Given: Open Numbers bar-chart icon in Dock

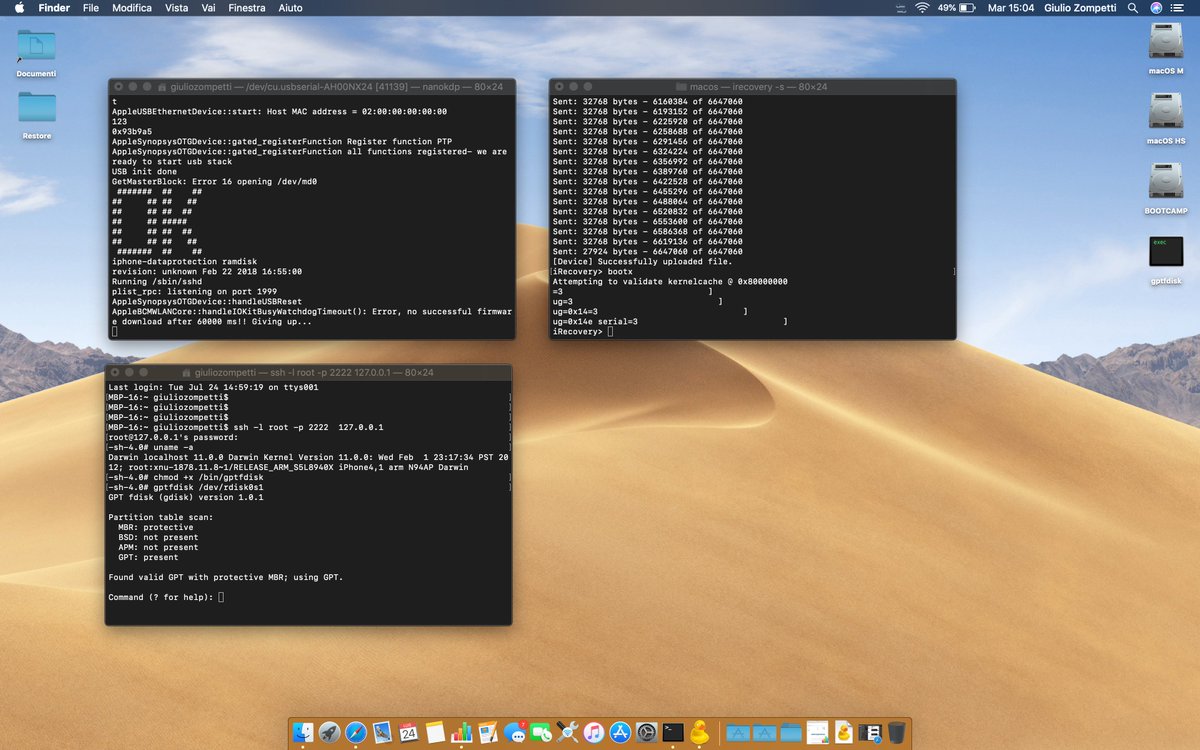Looking at the screenshot, I should point(461,733).
